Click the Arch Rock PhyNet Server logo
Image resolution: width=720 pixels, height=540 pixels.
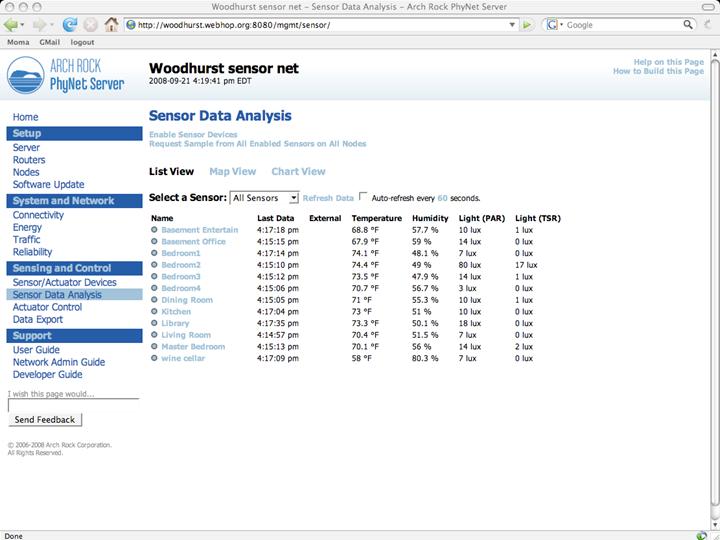click(x=66, y=76)
